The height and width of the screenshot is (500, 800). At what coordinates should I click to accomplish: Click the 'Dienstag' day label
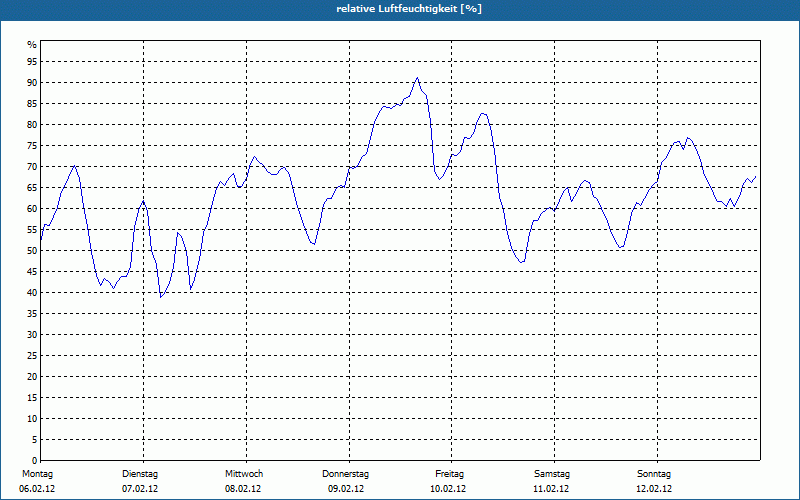click(x=140, y=474)
